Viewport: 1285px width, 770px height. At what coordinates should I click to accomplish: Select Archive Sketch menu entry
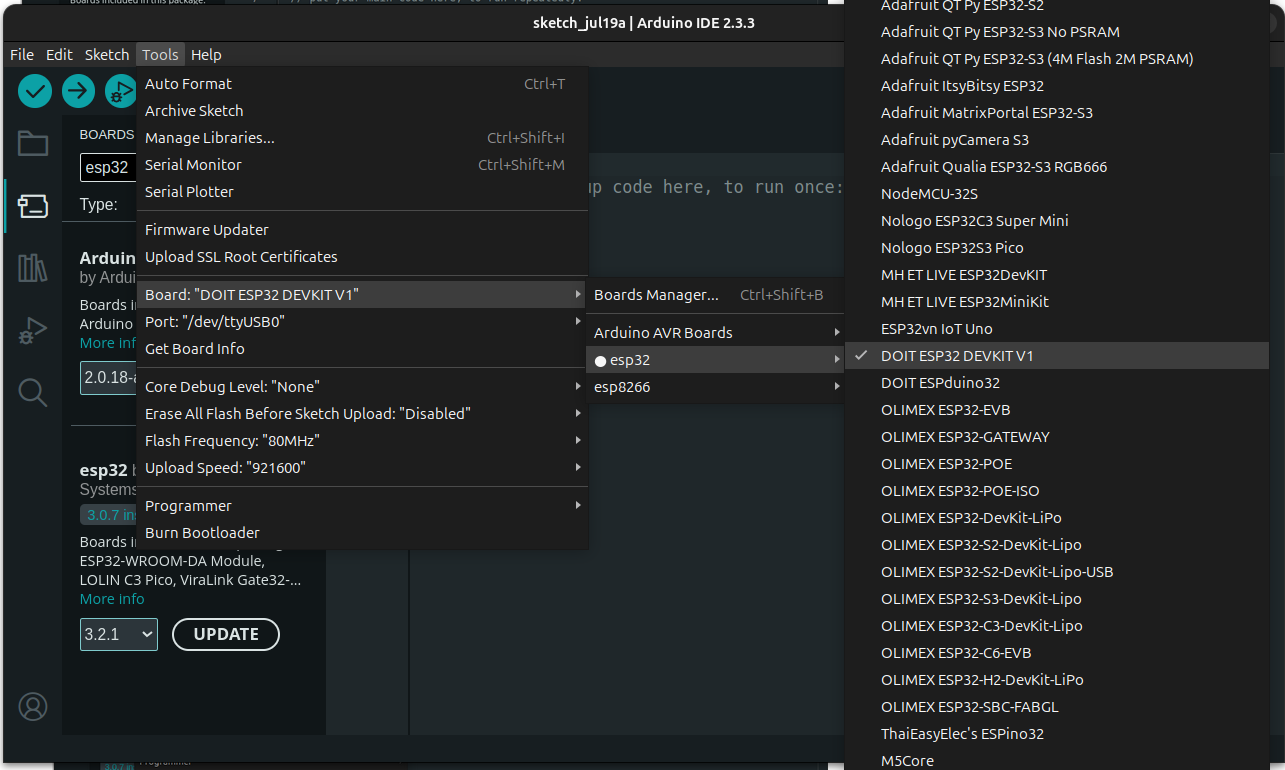pyautogui.click(x=362, y=111)
